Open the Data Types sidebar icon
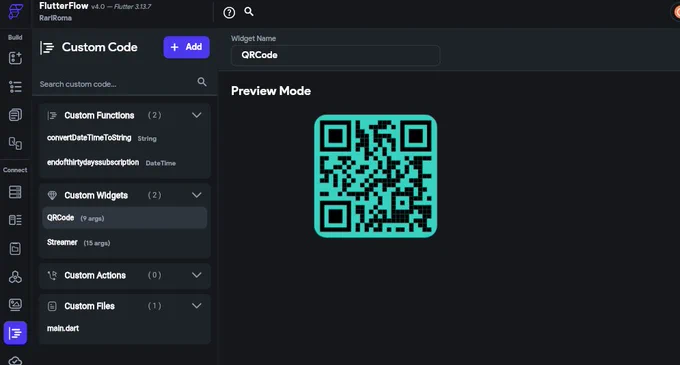 15,220
